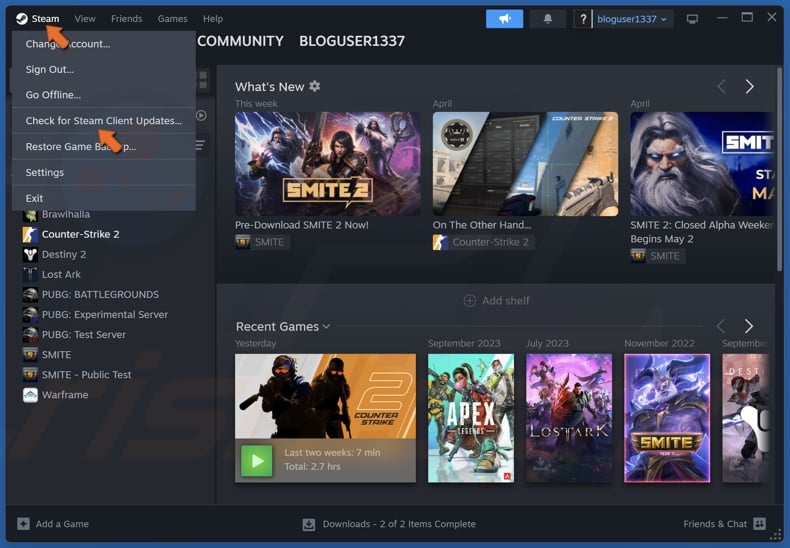The width and height of the screenshot is (790, 548).
Task: Go to previous What's New items
Action: click(721, 87)
